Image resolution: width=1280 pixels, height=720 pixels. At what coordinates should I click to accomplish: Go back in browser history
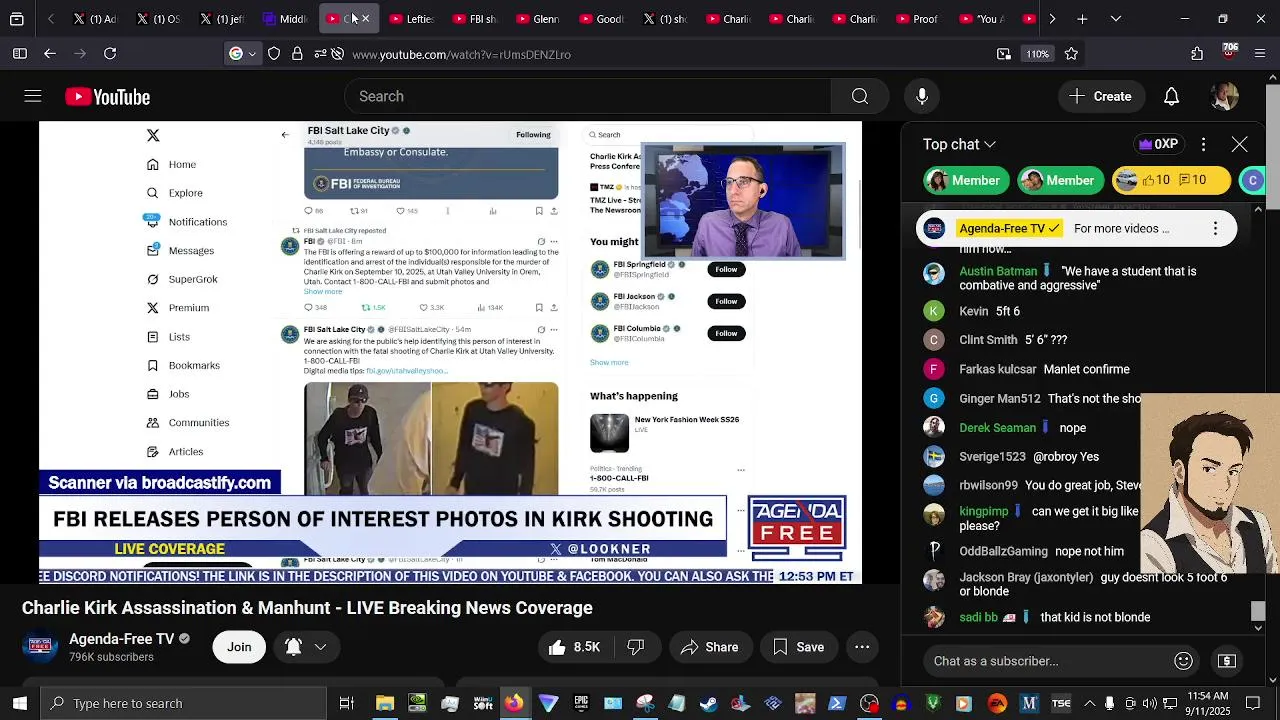click(x=49, y=54)
